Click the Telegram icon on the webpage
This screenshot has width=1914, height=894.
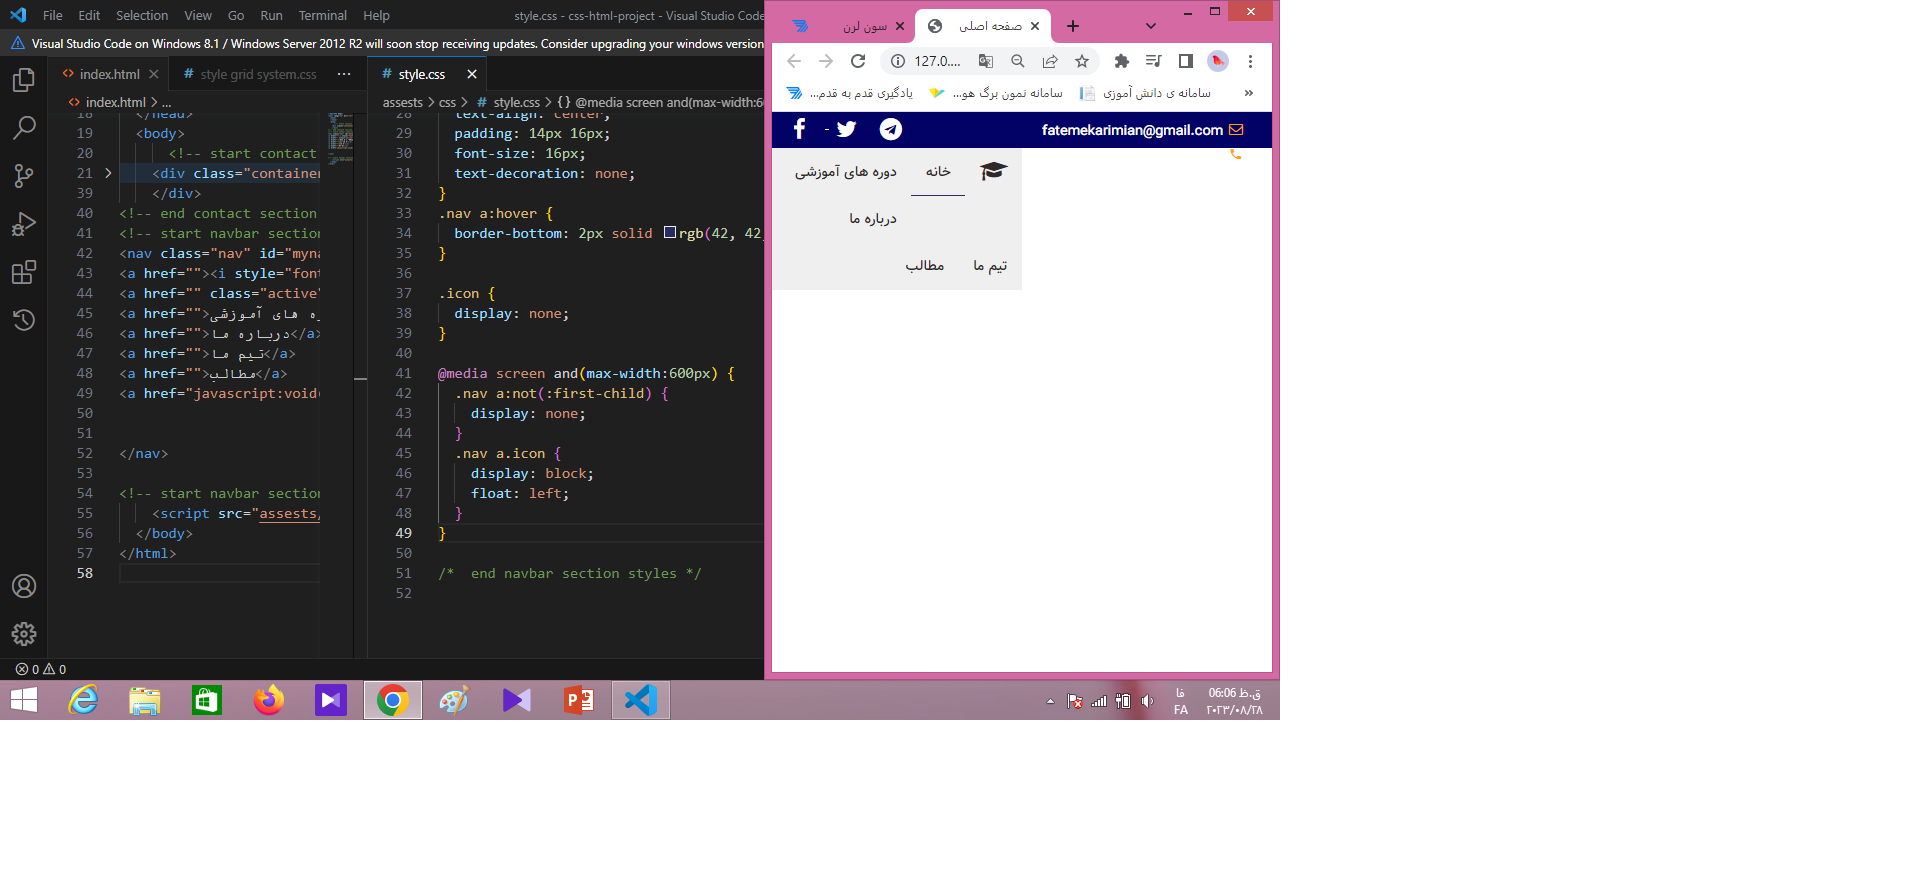[891, 129]
